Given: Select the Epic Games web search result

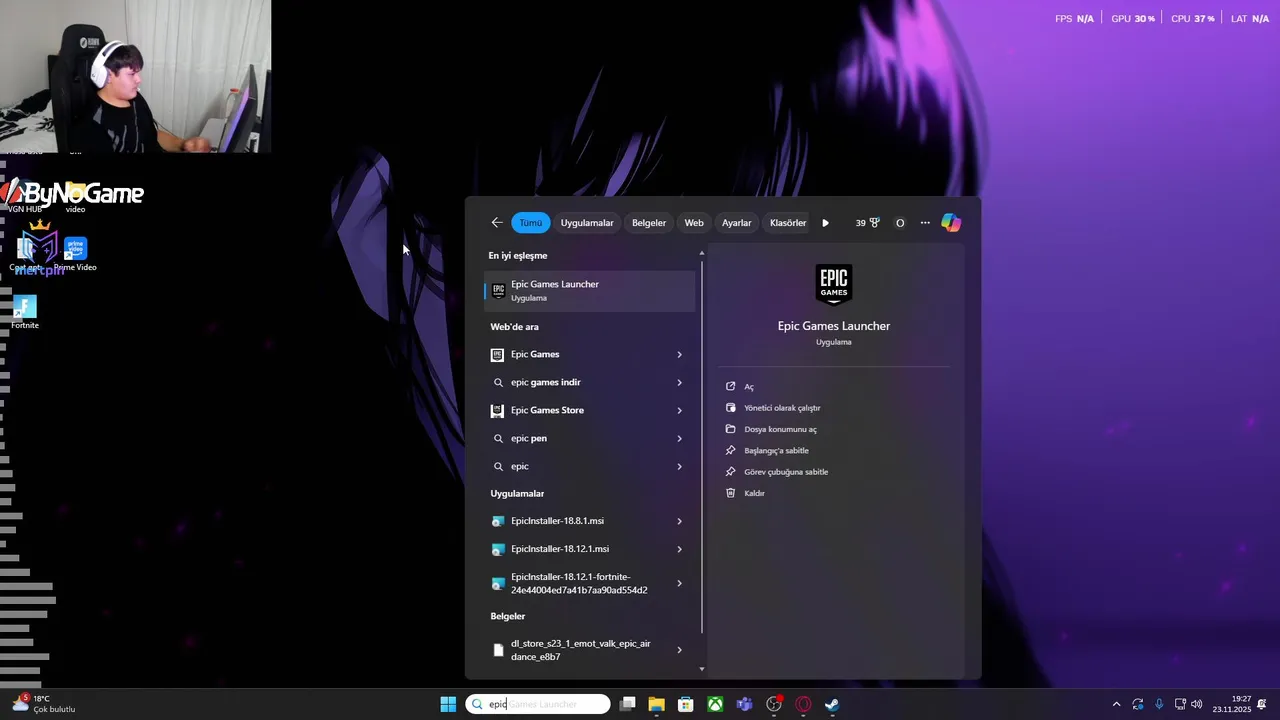Looking at the screenshot, I should (578, 354).
